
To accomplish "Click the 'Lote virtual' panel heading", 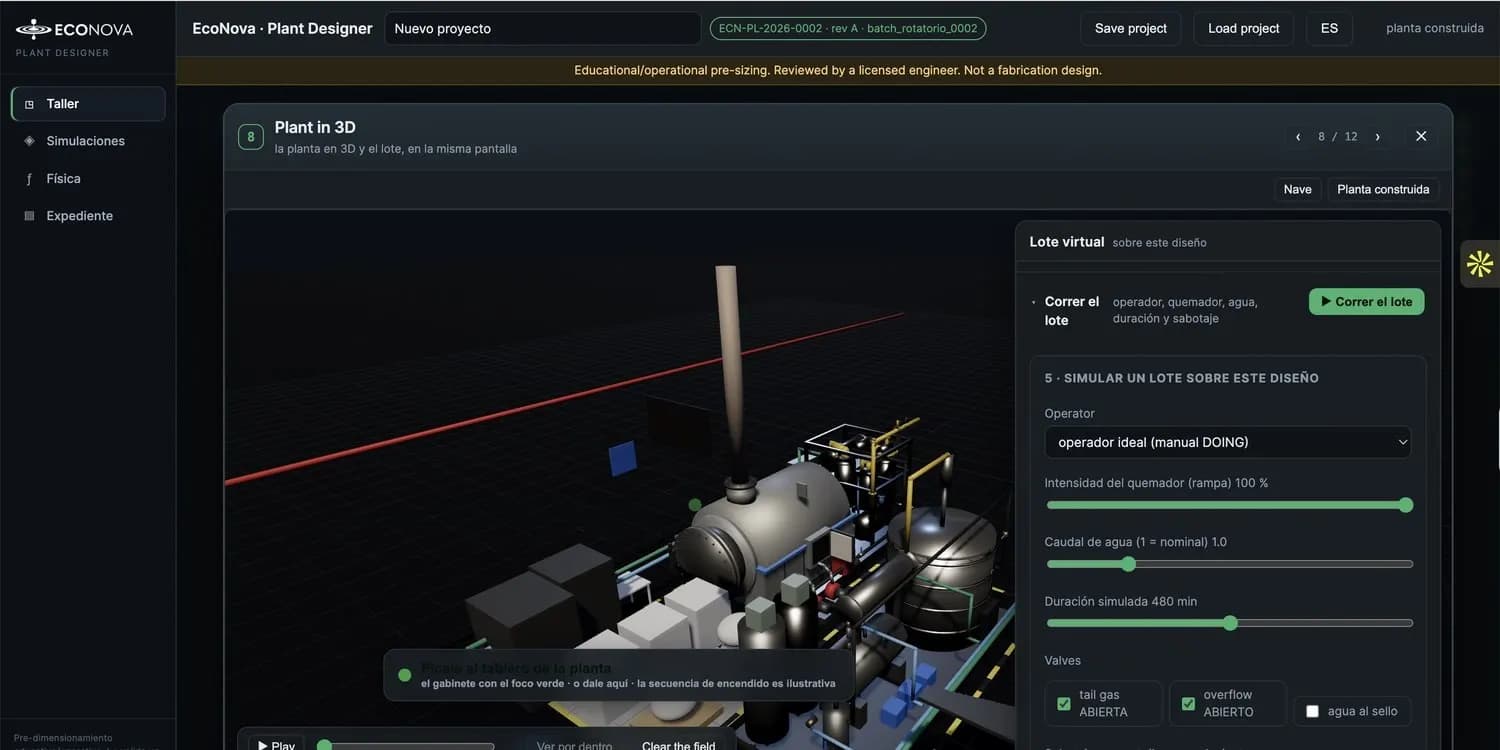I will (1067, 242).
